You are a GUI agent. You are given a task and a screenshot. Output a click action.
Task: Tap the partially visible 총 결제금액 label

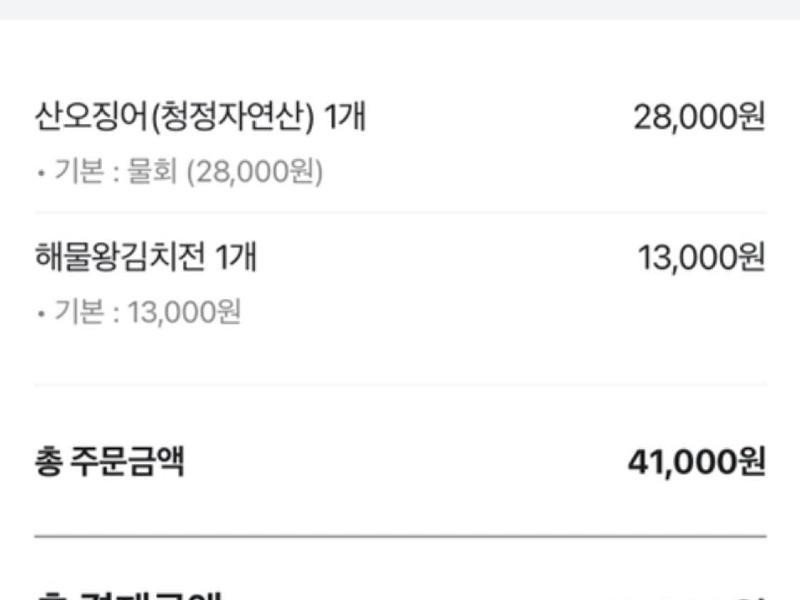[128, 594]
